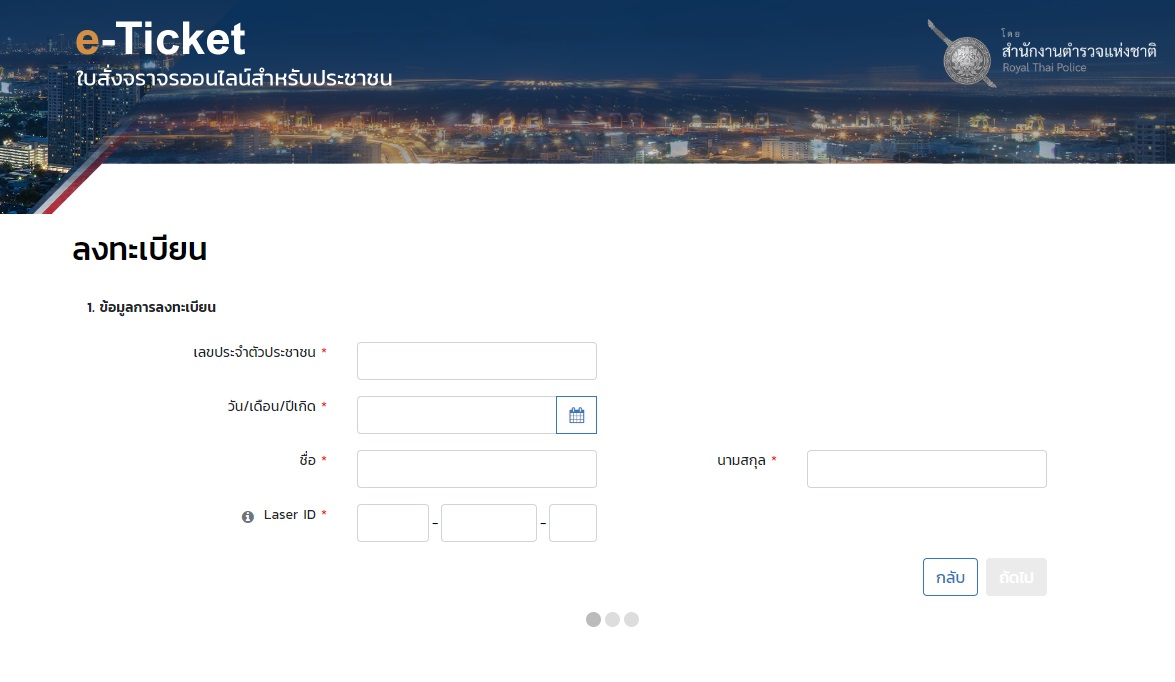Click the first Laser ID segment box
Screen dimensions: 1175x682
(x=392, y=523)
